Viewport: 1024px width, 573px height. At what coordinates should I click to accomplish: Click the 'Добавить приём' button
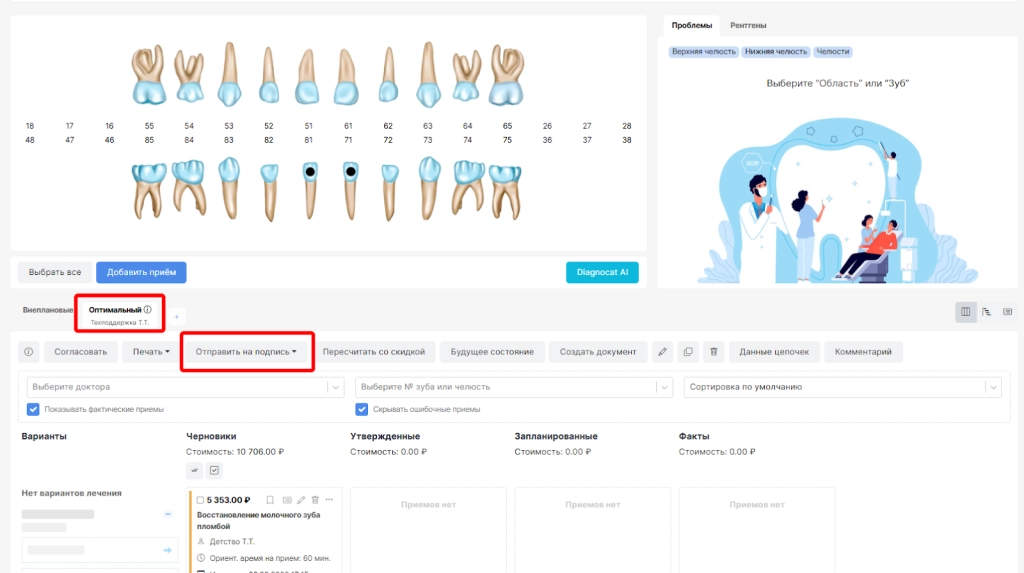(141, 272)
